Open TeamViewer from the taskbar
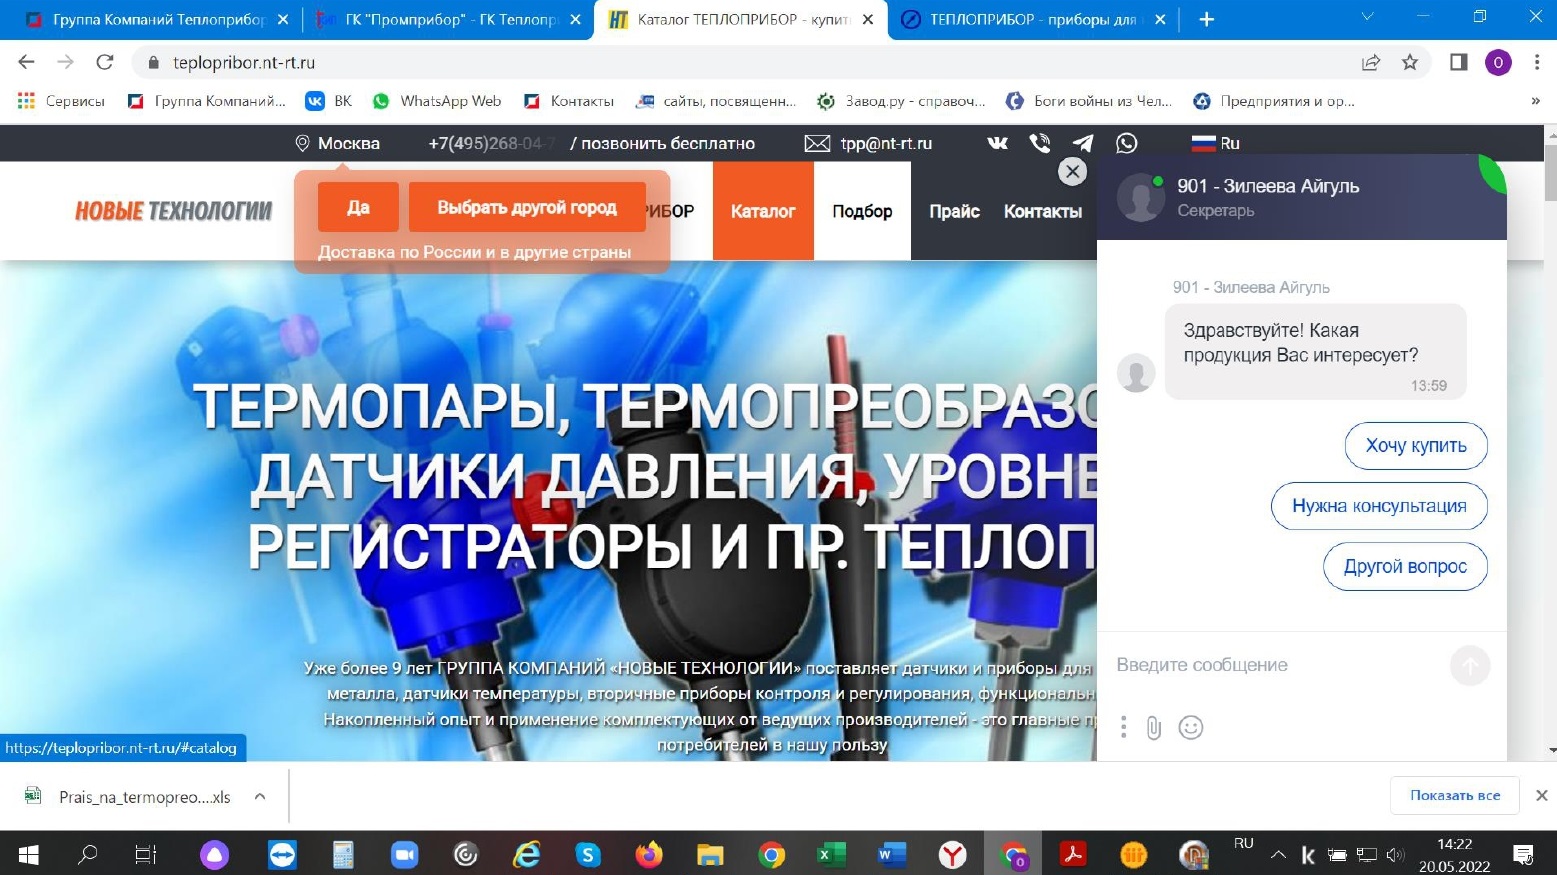Image resolution: width=1557 pixels, height=875 pixels. point(282,854)
